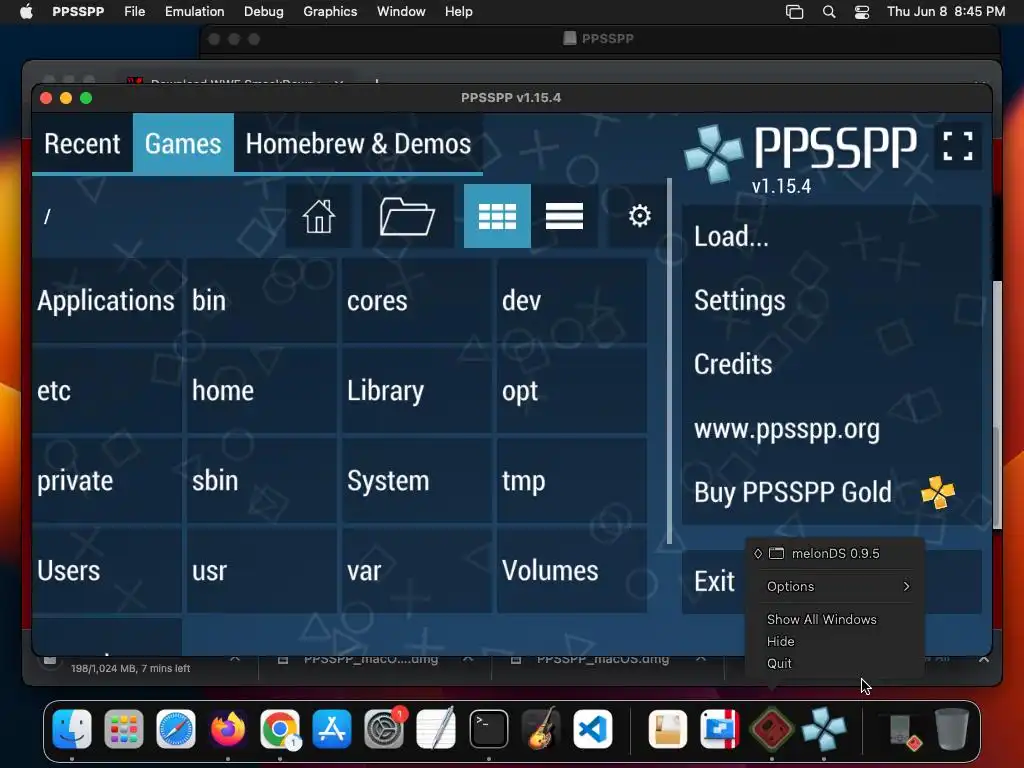Open the tmp folder
This screenshot has width=1024, height=768.
[x=571, y=481]
